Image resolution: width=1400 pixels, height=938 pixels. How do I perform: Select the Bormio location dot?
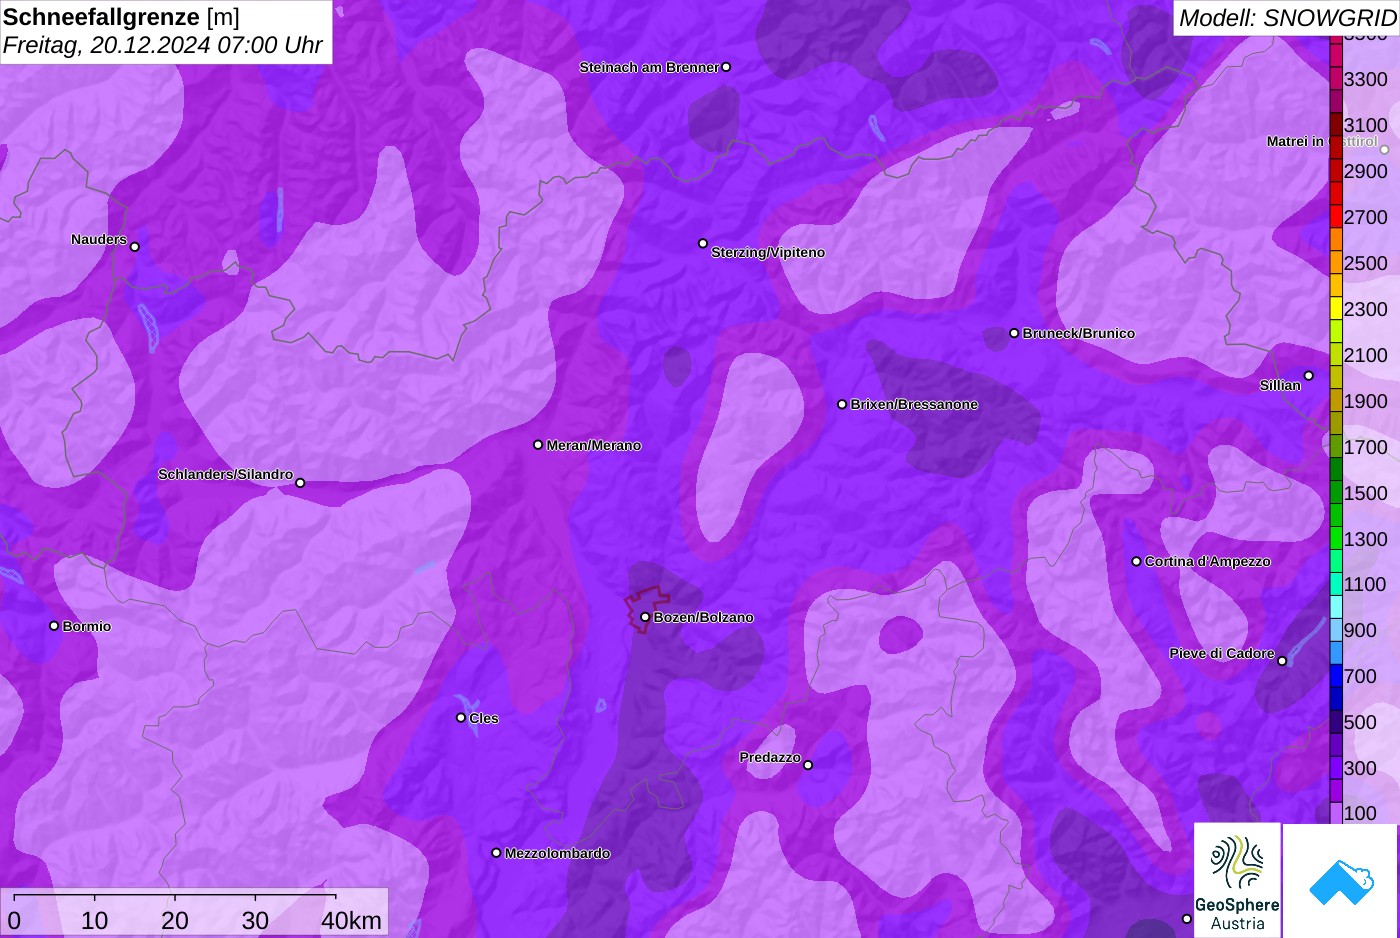[x=54, y=626]
